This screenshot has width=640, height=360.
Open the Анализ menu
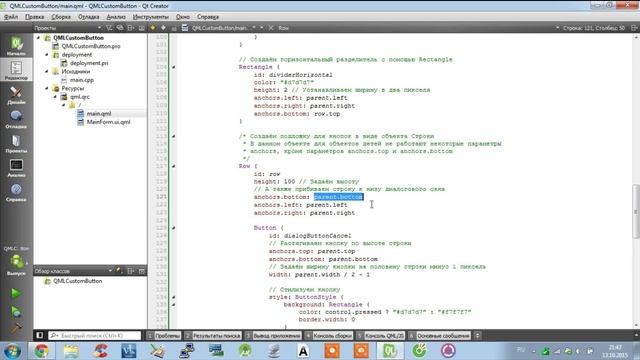116,17
